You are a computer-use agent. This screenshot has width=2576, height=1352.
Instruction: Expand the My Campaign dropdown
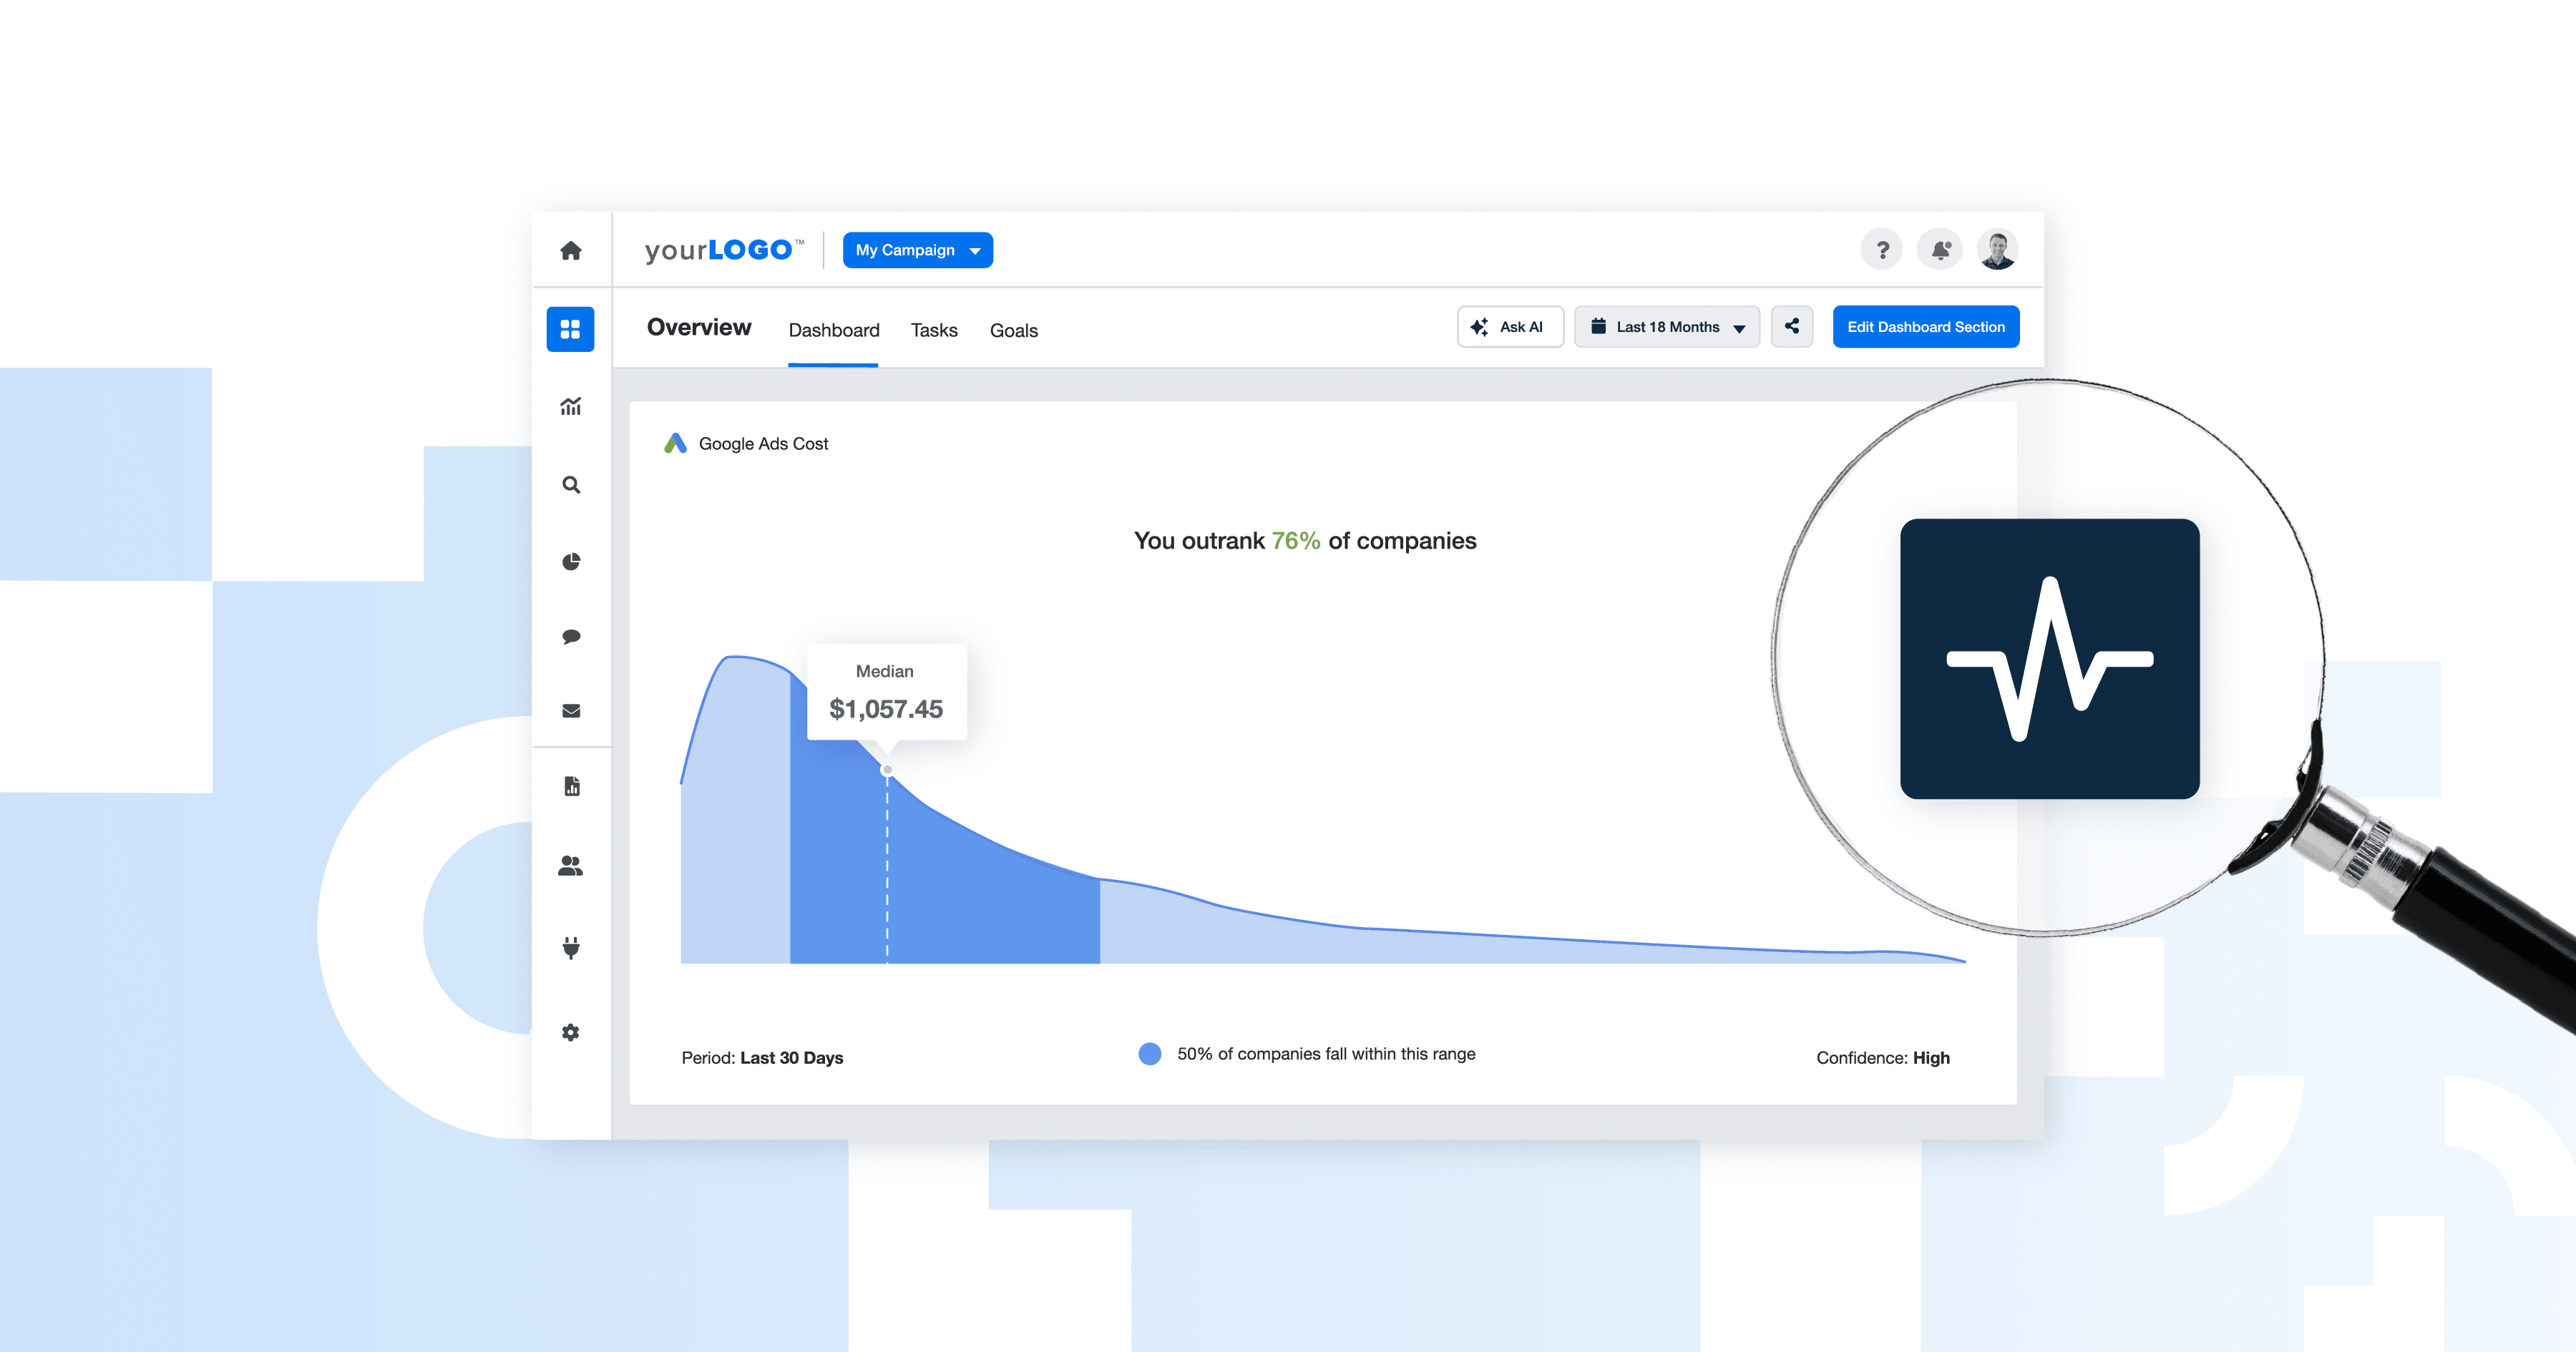coord(916,250)
